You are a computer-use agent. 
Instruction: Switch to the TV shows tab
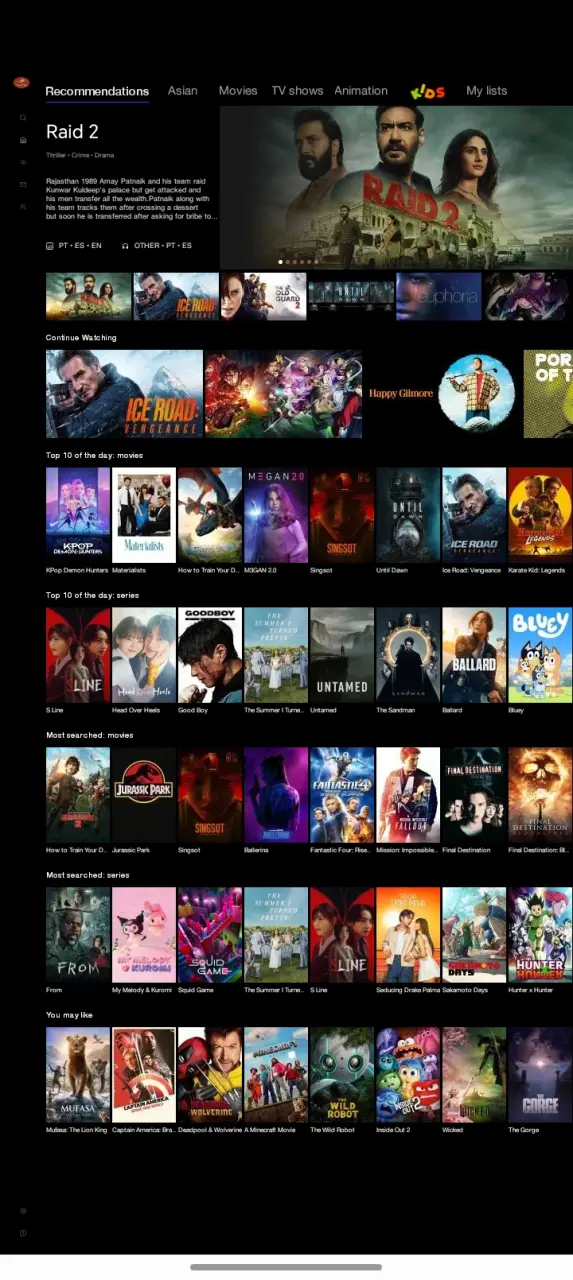[297, 91]
